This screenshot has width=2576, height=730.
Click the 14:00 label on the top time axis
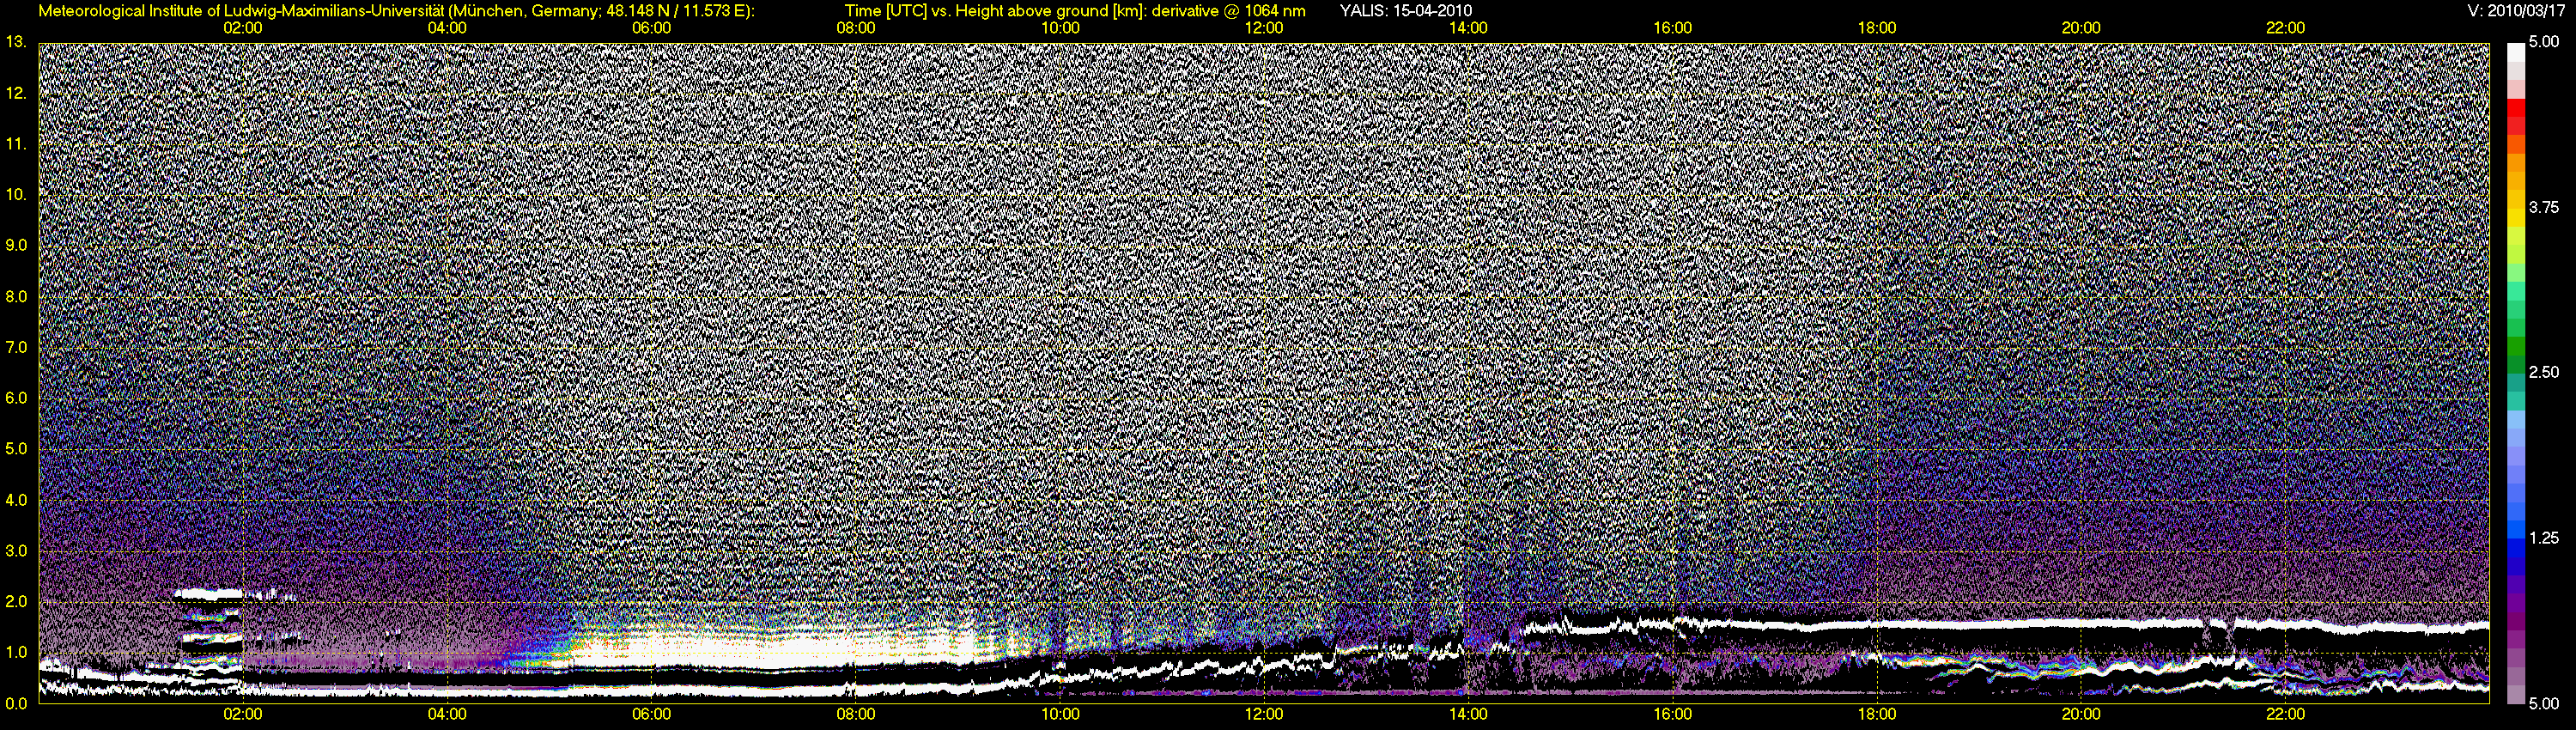click(1468, 28)
